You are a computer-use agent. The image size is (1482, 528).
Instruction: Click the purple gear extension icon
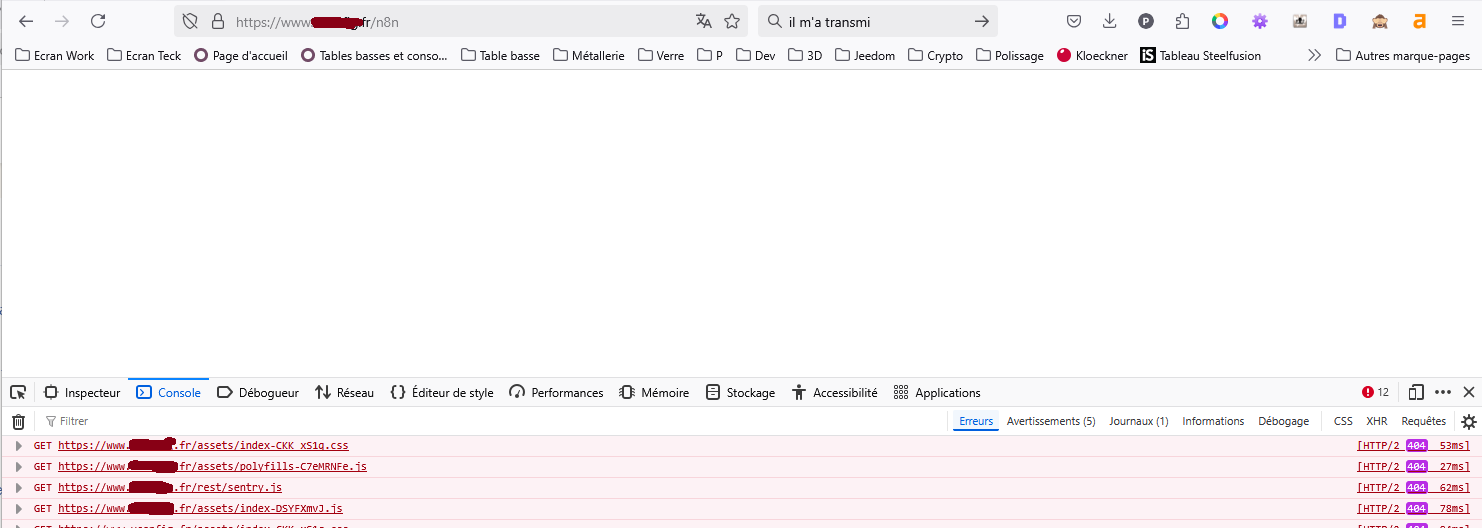1260,21
